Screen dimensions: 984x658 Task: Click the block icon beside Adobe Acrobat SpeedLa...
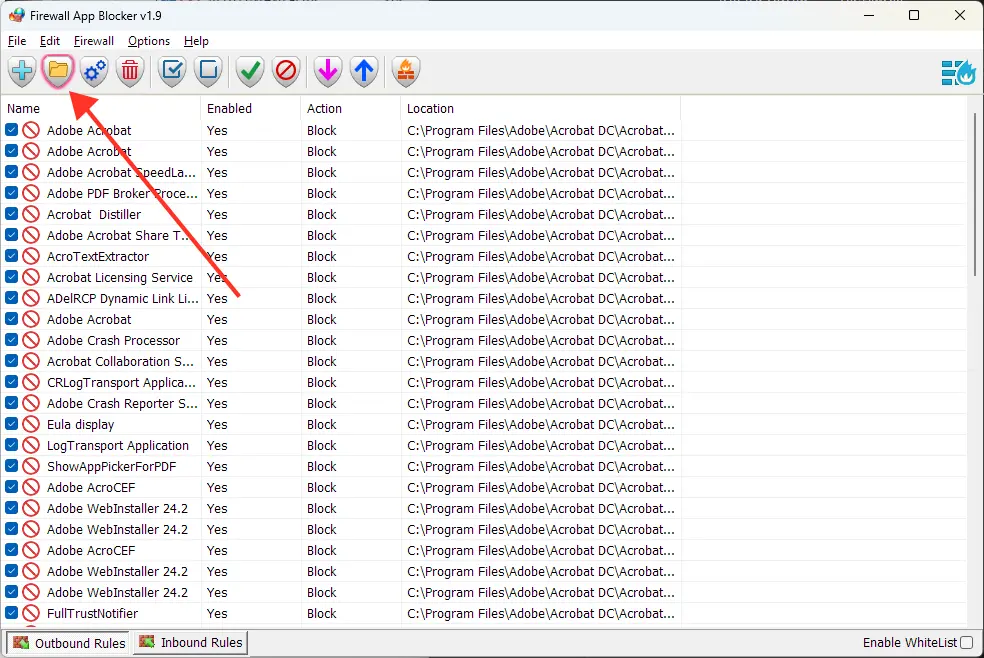click(31, 172)
